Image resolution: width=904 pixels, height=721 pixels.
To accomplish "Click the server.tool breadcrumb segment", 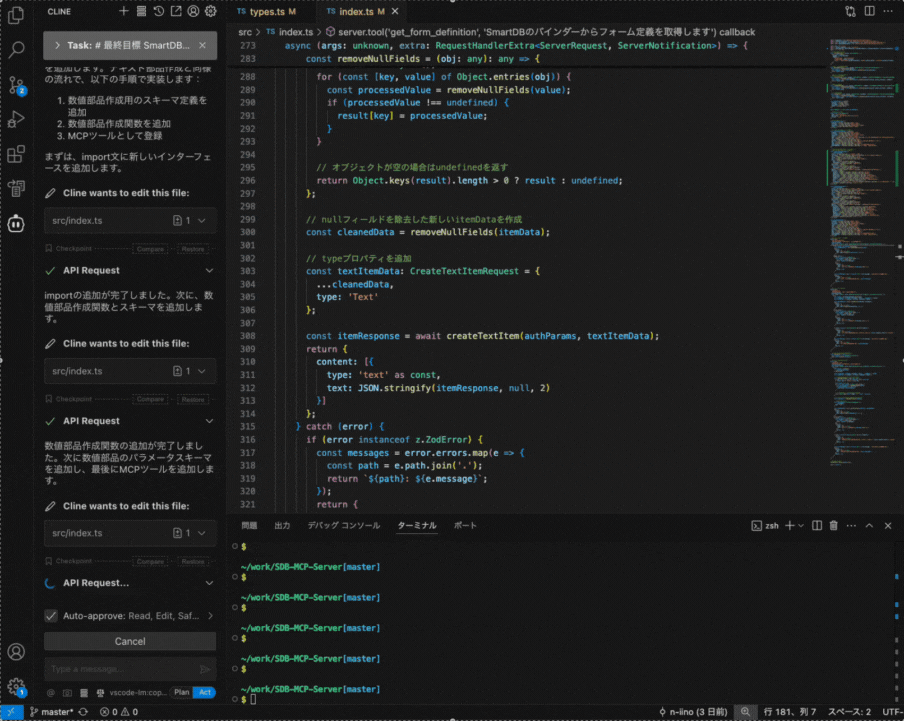I will (x=540, y=32).
